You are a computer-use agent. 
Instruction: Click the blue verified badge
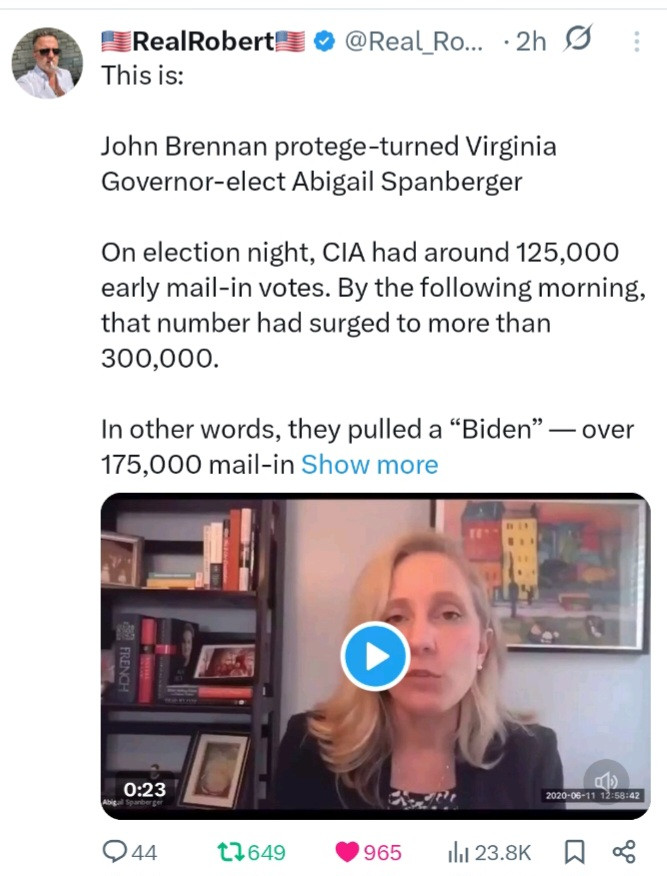(324, 41)
